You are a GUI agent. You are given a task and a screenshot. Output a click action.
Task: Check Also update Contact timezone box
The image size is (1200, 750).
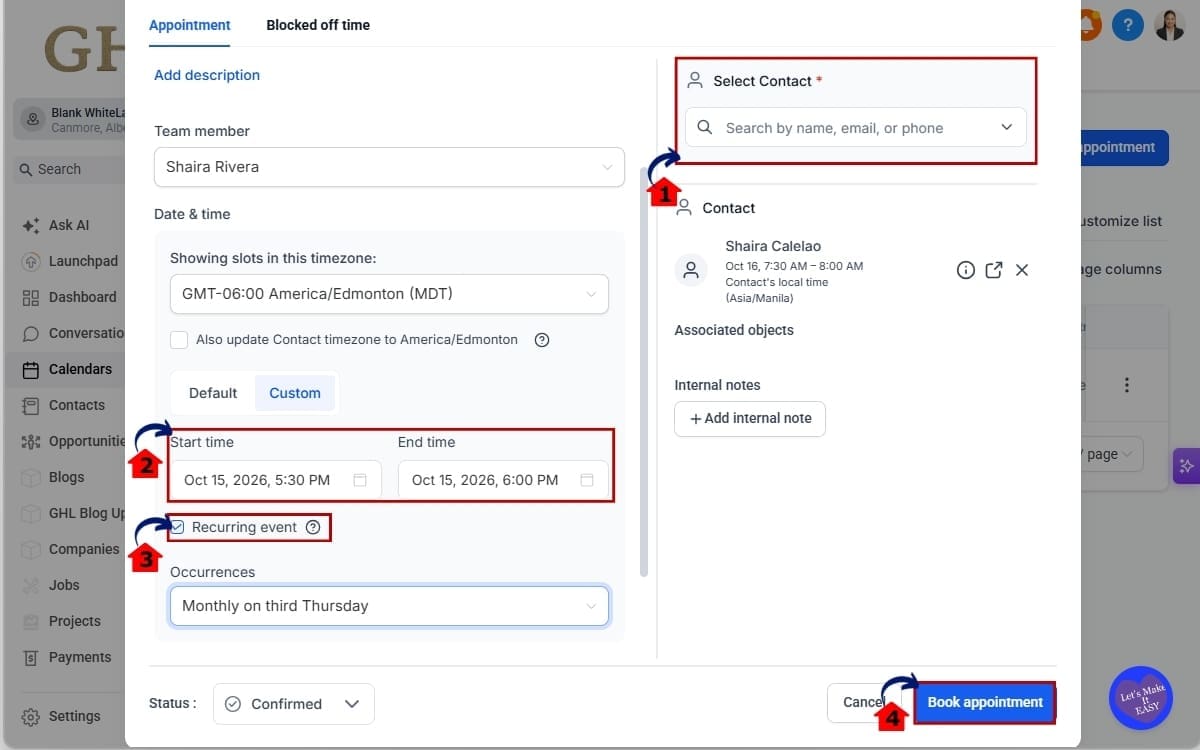tap(179, 340)
